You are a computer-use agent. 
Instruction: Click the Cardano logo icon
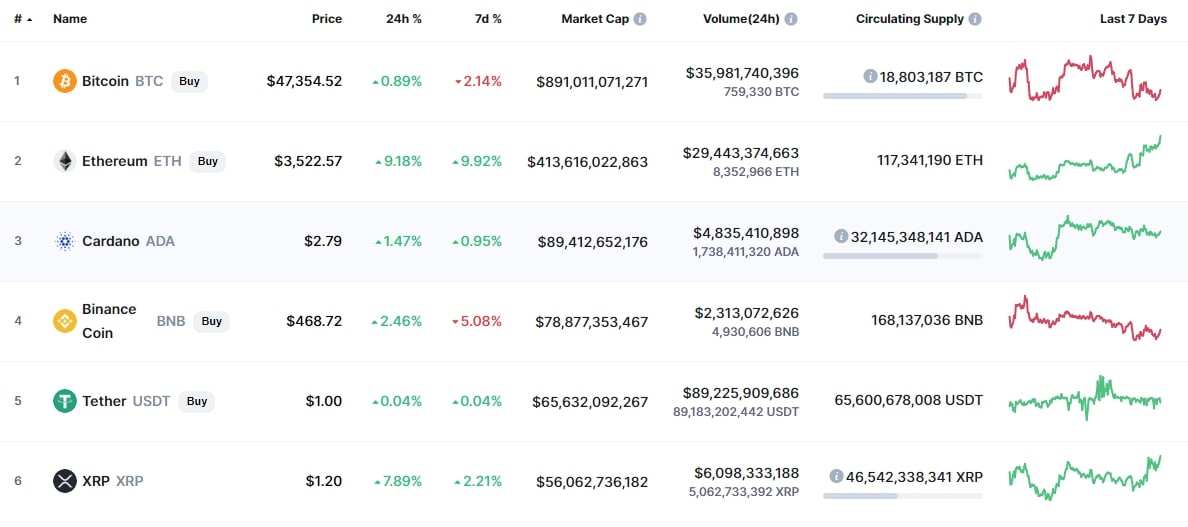[64, 242]
